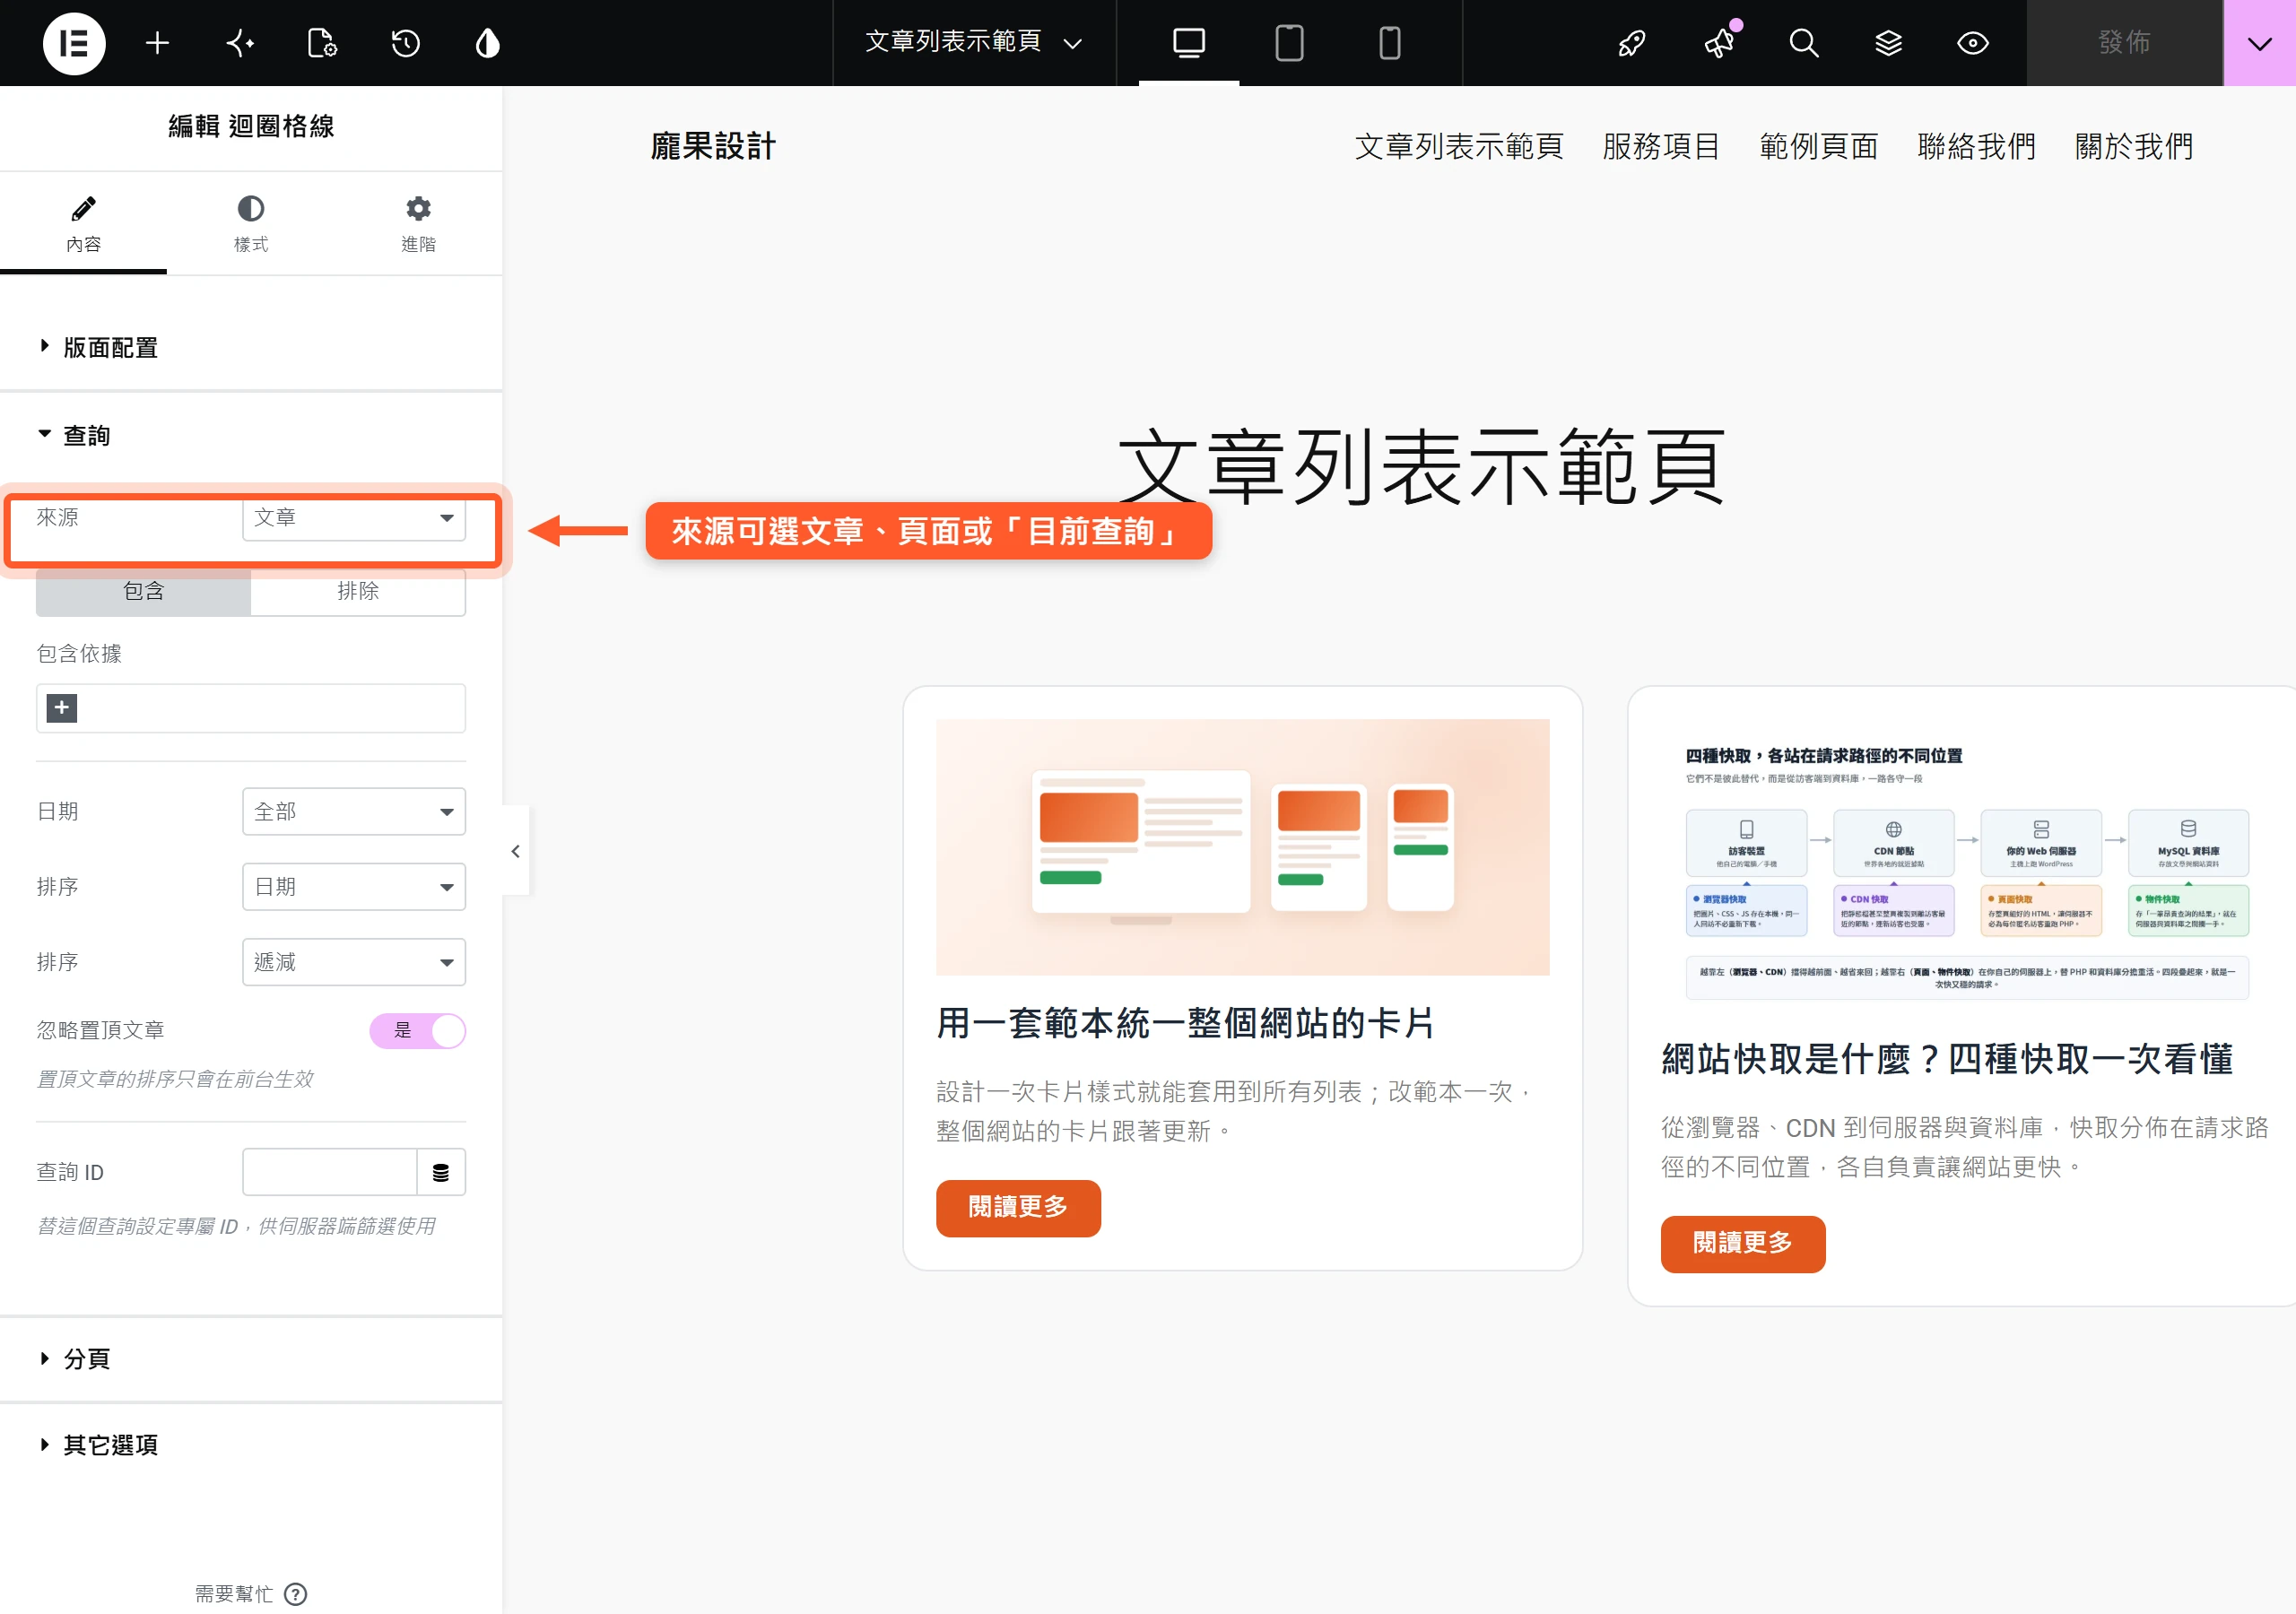The width and height of the screenshot is (2296, 1614).
Task: Click the 查詢 ID input field
Action: (x=330, y=1172)
